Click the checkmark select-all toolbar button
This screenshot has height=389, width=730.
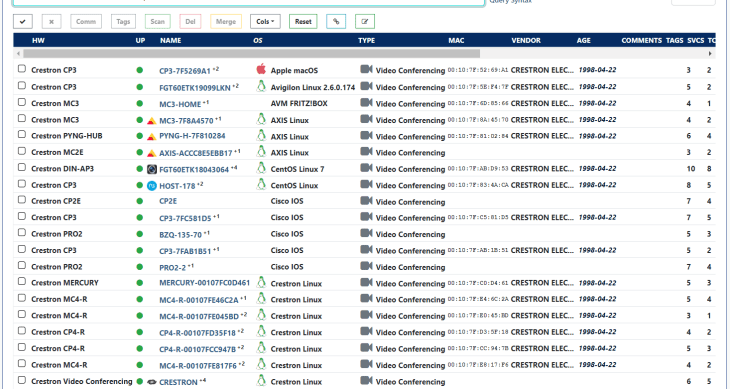[23, 21]
